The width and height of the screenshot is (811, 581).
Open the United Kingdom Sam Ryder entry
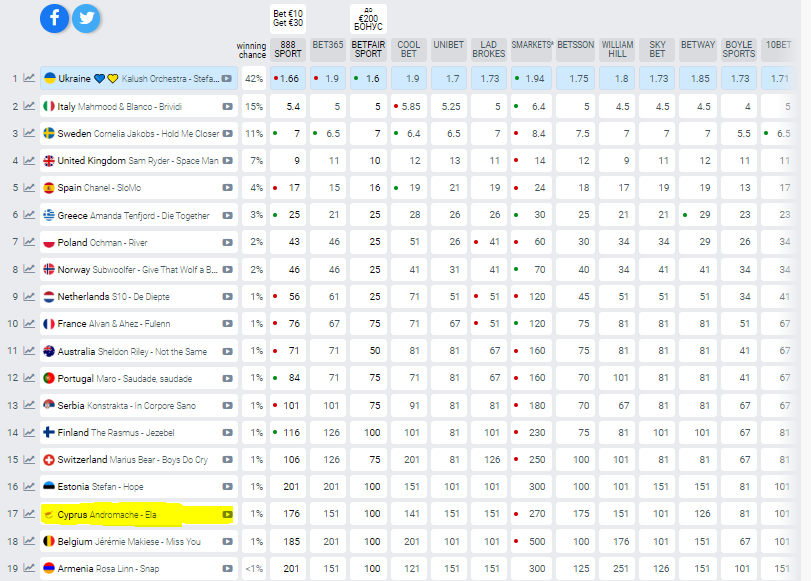[x=139, y=160]
